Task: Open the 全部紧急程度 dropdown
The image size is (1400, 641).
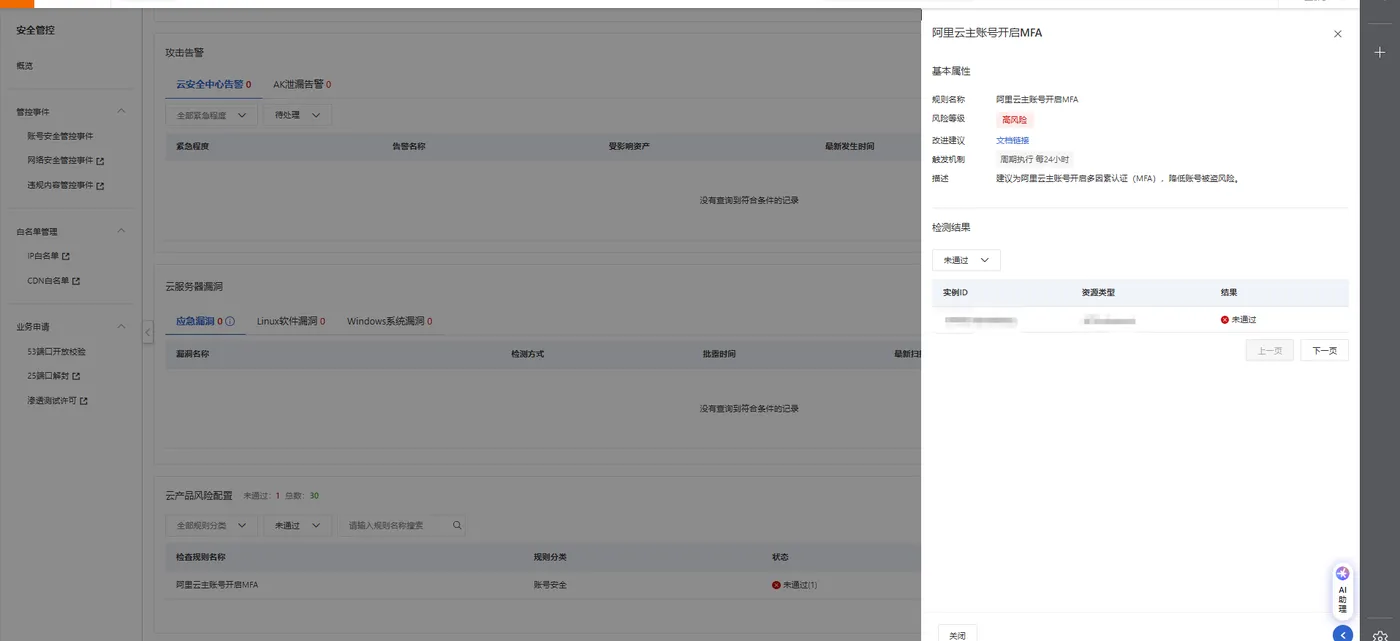Action: click(x=211, y=115)
